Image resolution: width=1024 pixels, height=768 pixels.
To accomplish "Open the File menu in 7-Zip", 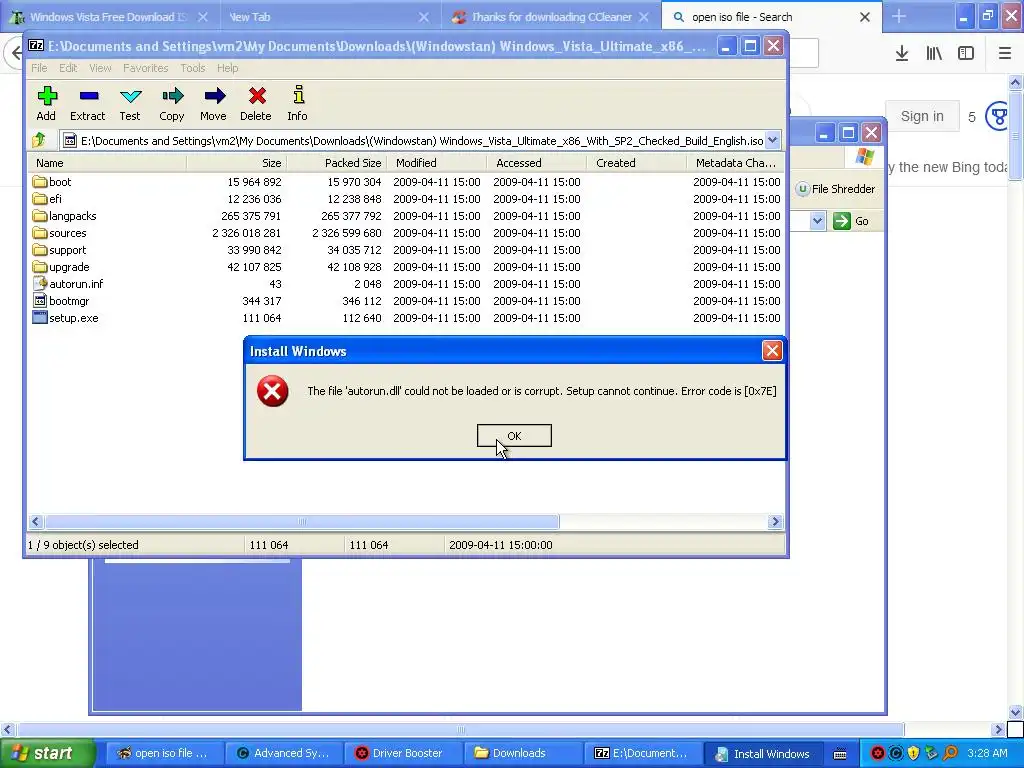I will (x=39, y=68).
